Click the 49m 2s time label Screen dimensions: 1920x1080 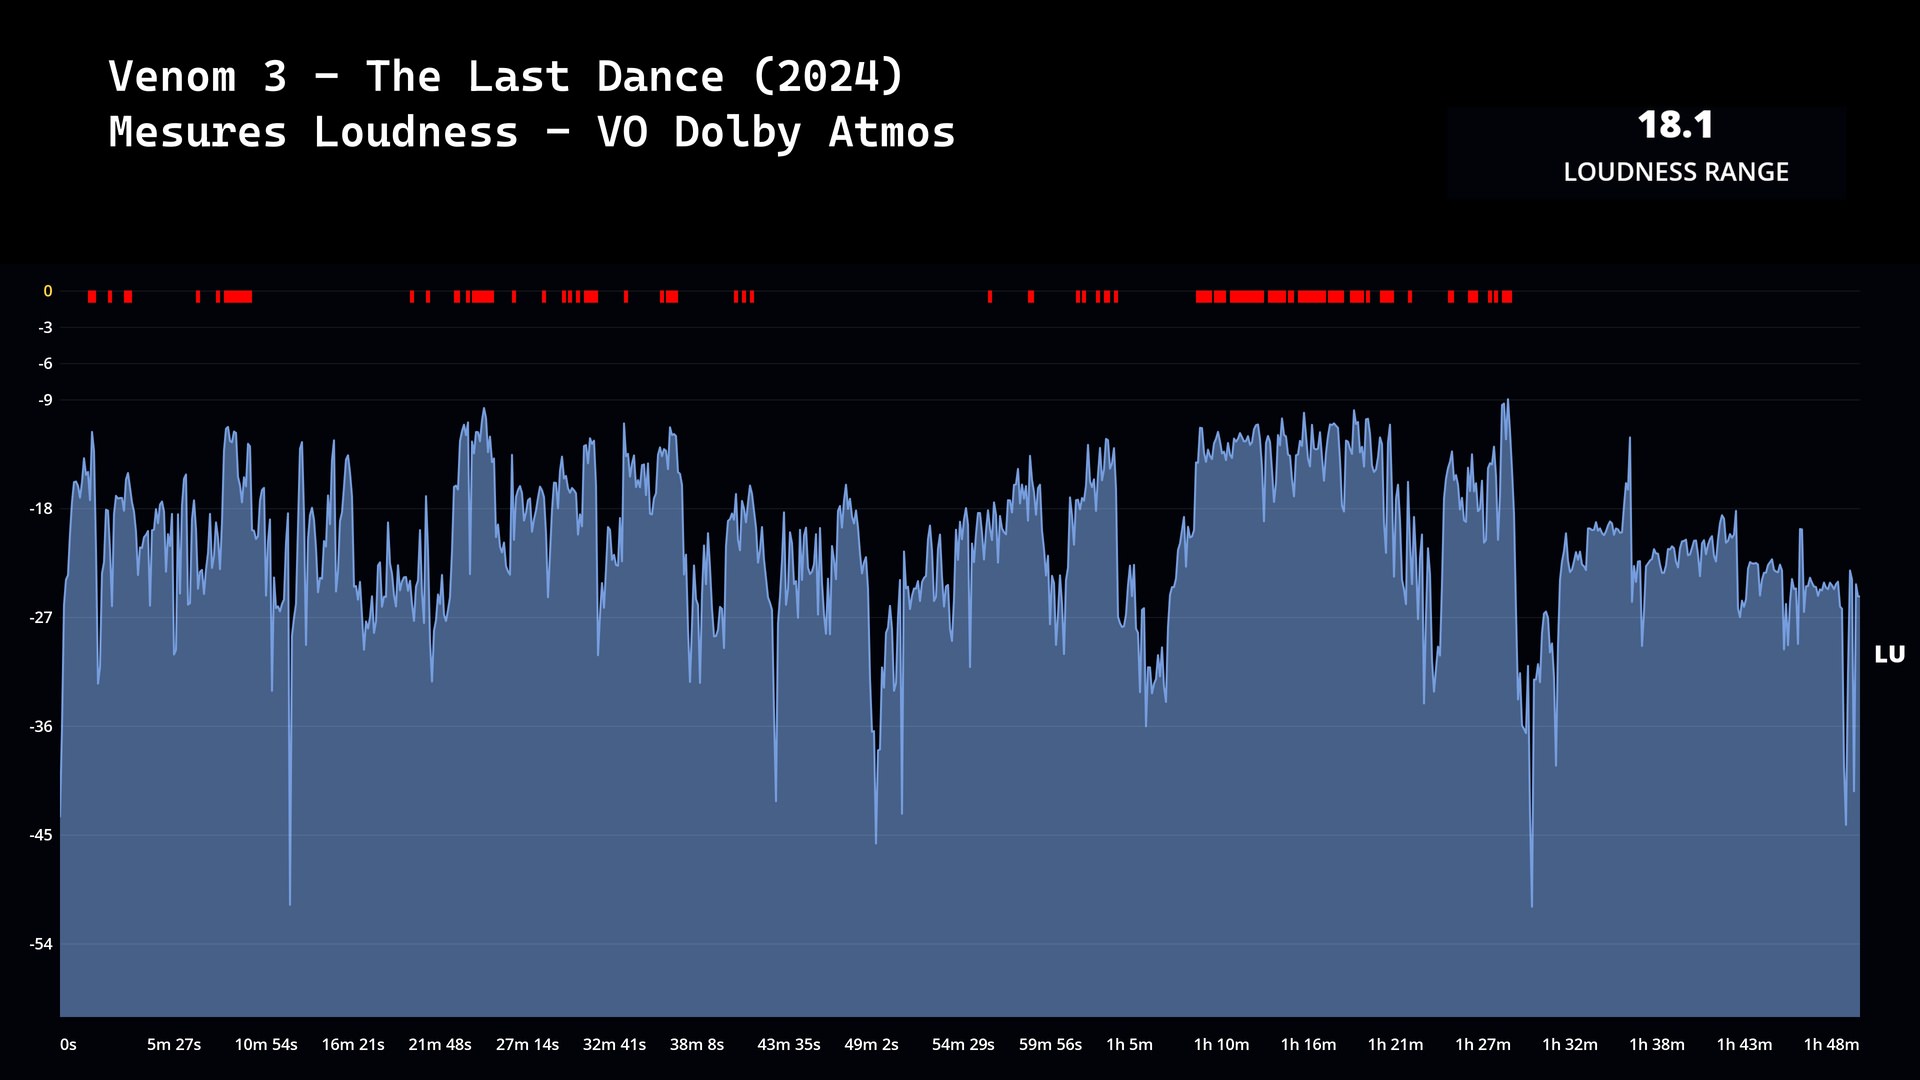[x=872, y=1044]
